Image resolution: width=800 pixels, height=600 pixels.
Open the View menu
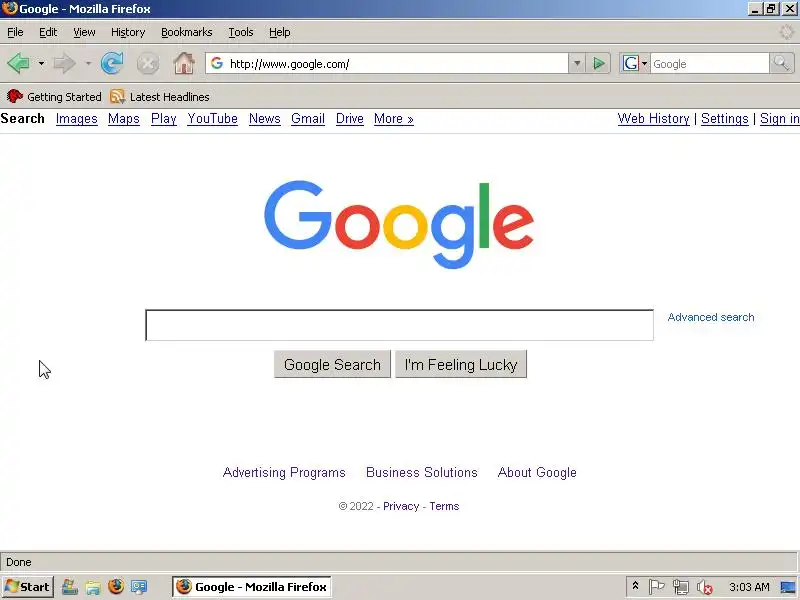pos(84,32)
